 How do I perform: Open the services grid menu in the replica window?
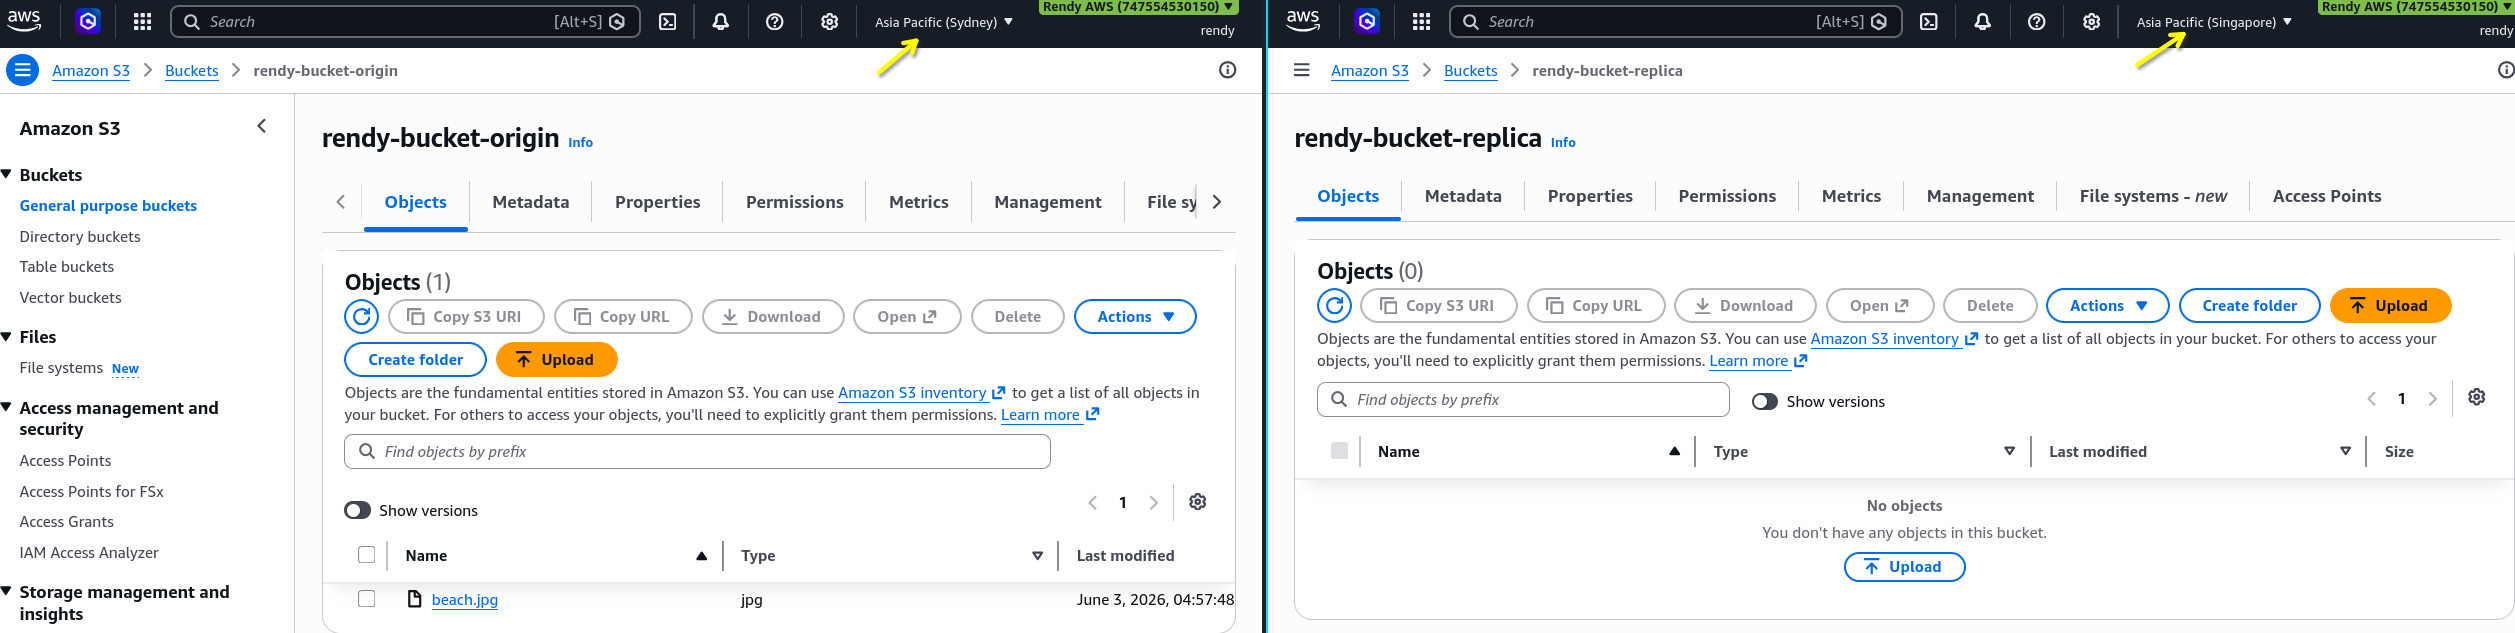1421,22
